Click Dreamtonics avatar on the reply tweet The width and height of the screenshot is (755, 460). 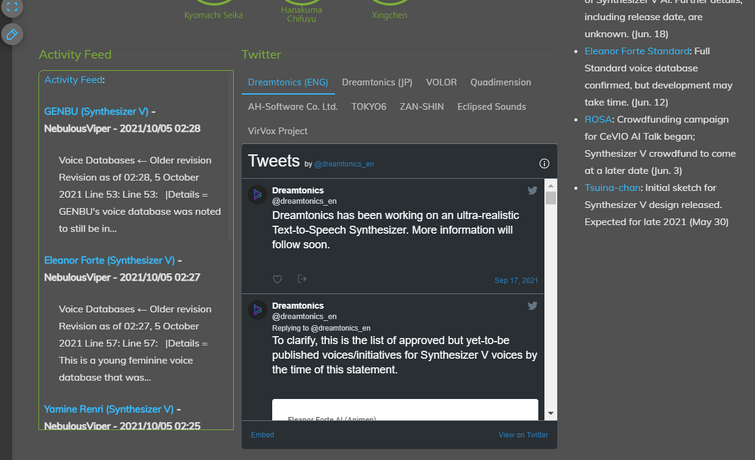258,310
